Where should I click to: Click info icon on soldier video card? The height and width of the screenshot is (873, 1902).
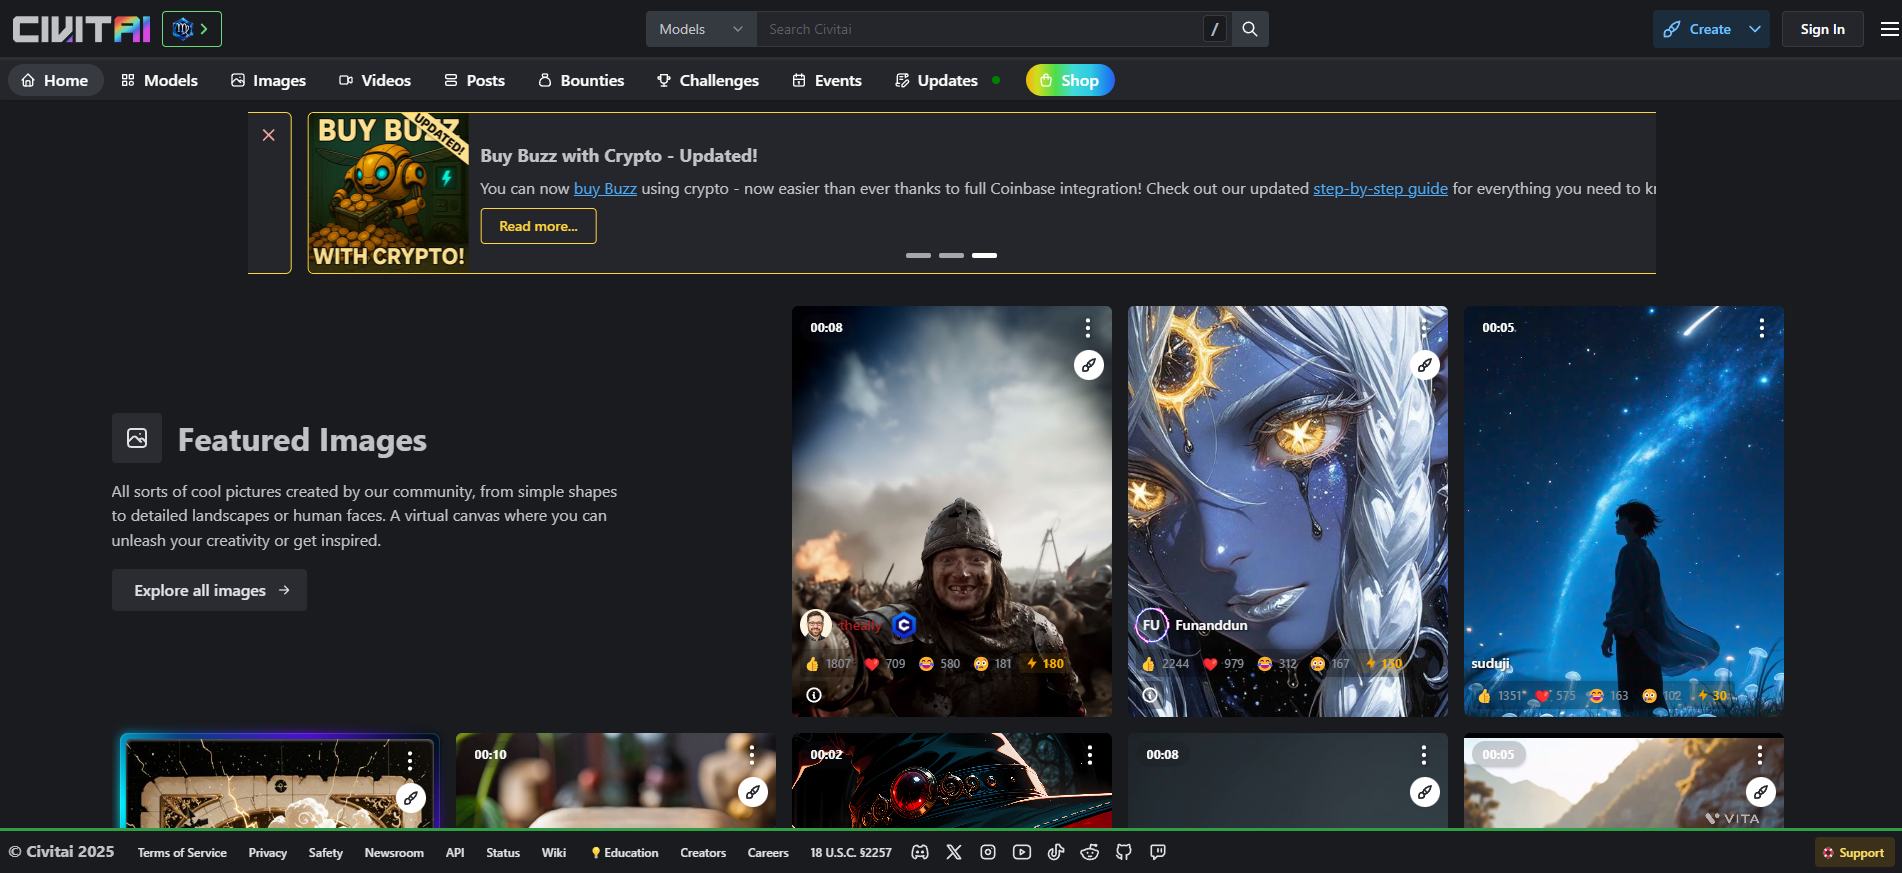coord(814,695)
